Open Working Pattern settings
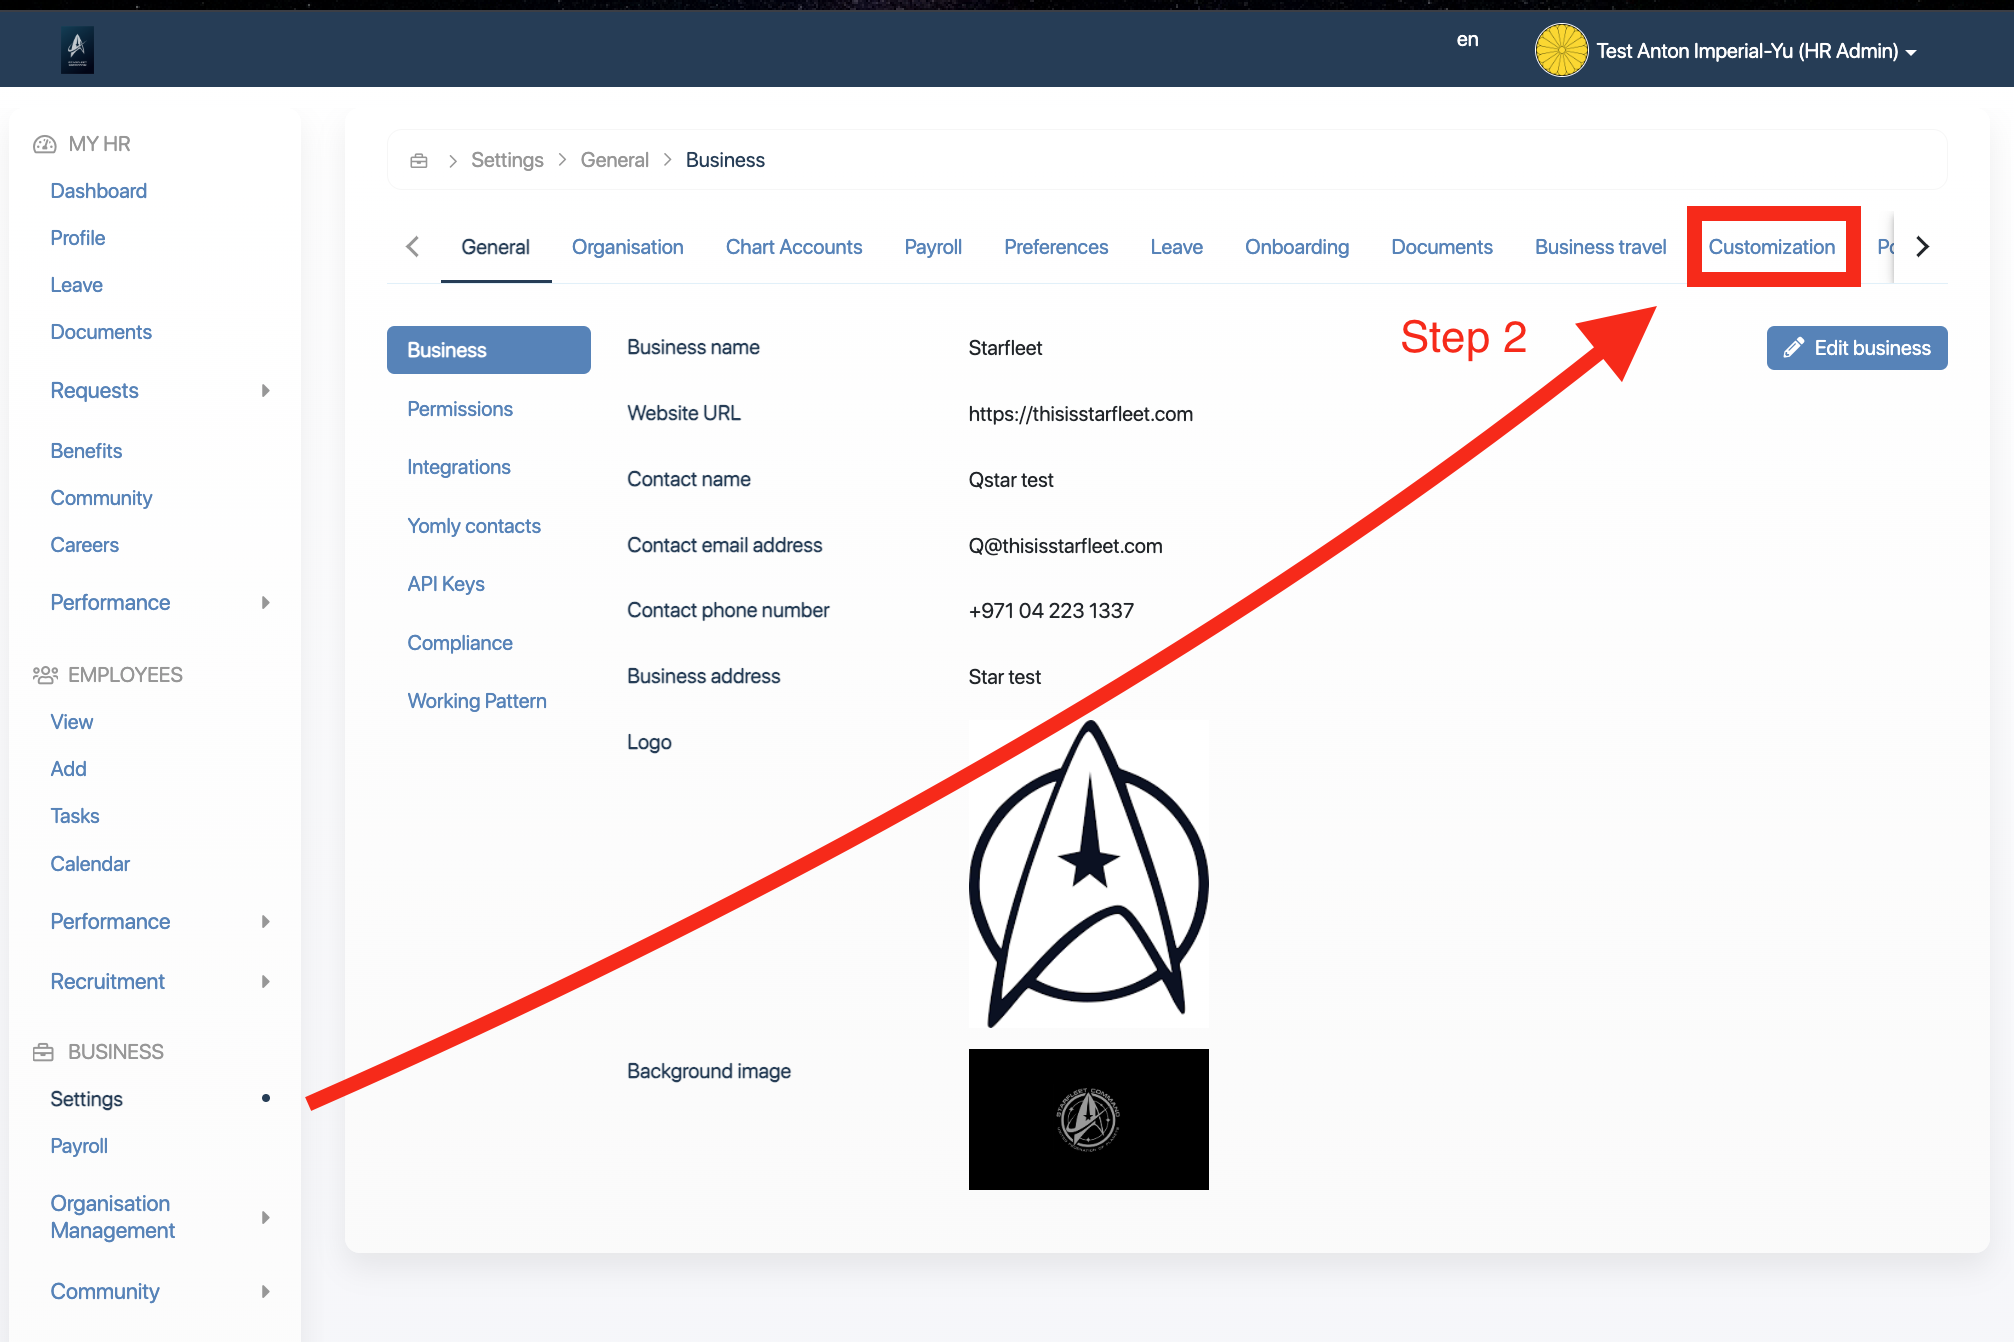Image resolution: width=2014 pixels, height=1342 pixels. (x=476, y=701)
